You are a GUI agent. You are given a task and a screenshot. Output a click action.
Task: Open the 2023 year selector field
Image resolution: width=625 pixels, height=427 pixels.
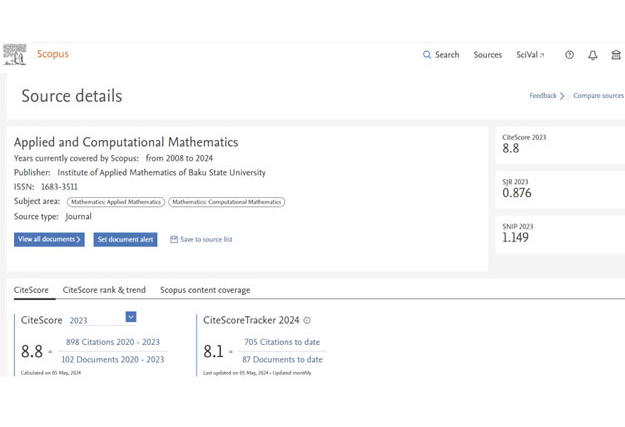(x=102, y=320)
